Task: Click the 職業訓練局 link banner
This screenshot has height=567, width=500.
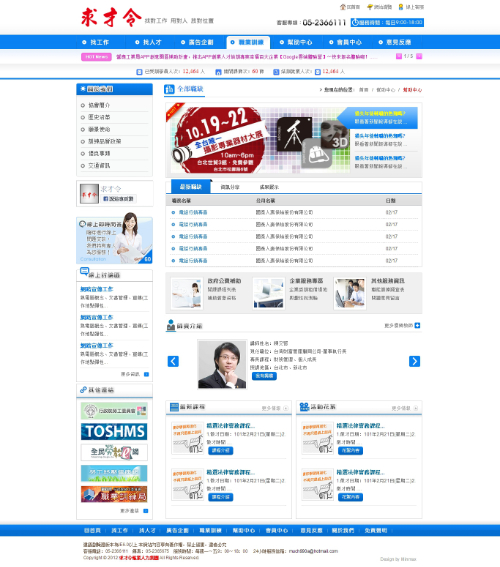Action: pyautogui.click(x=114, y=494)
